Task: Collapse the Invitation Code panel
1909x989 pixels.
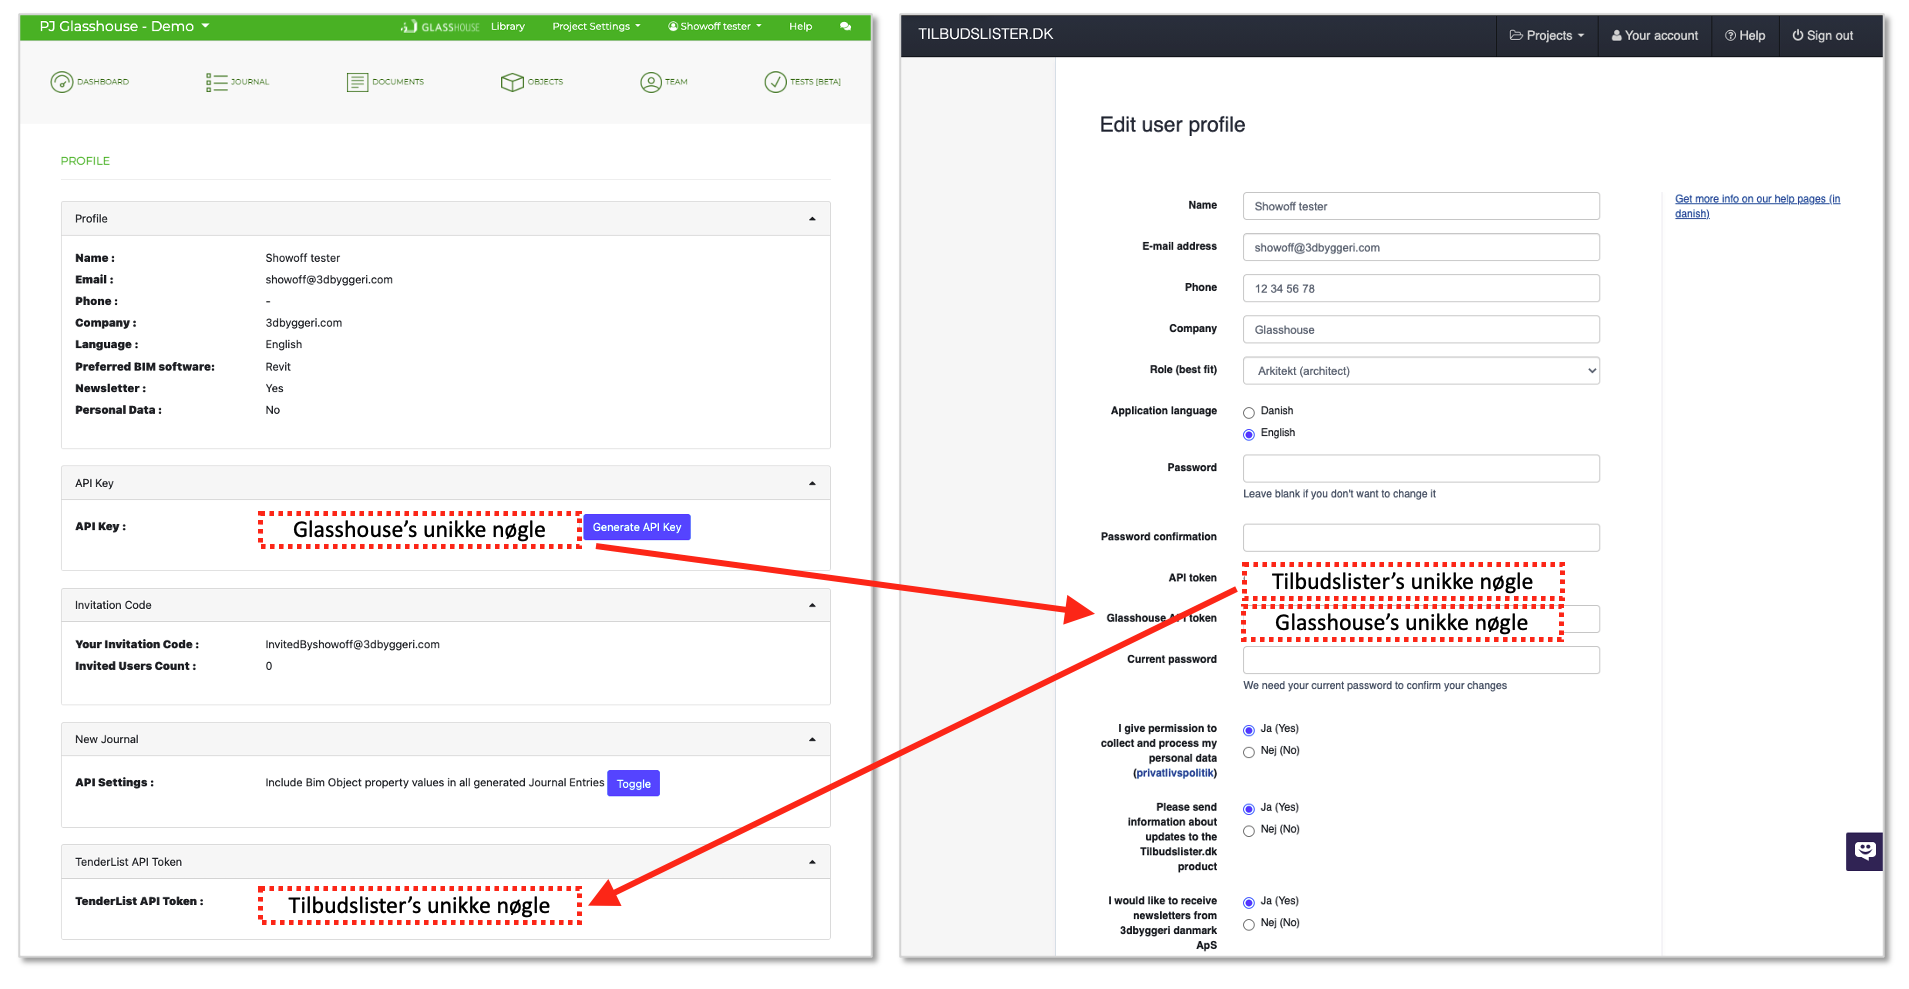Action: (x=812, y=606)
